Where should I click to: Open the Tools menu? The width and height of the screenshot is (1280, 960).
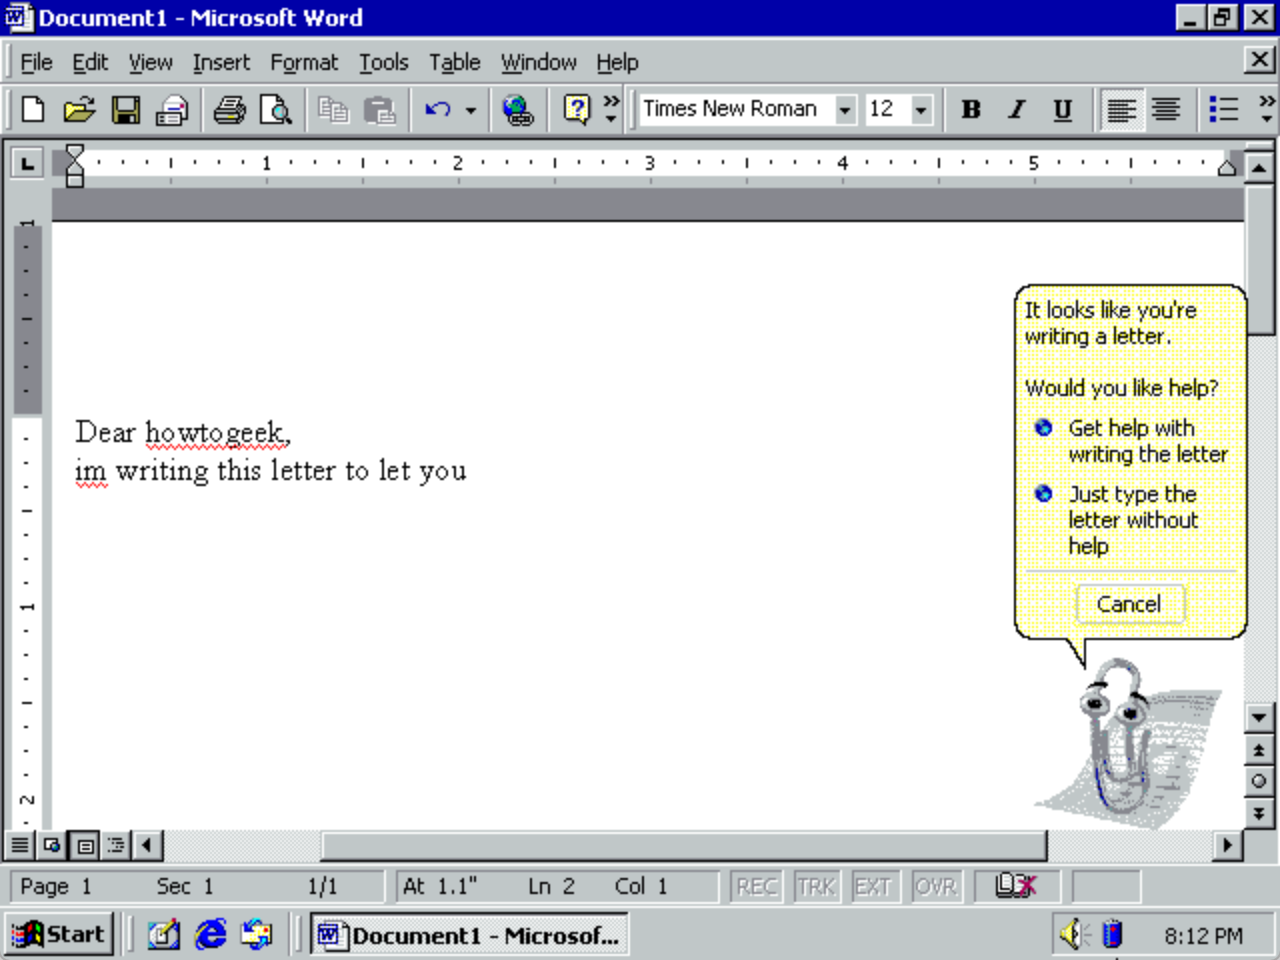[x=384, y=62]
